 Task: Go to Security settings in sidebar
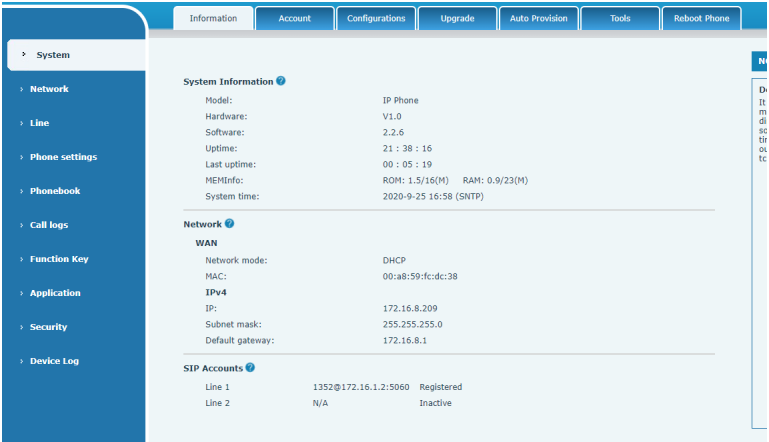point(49,327)
